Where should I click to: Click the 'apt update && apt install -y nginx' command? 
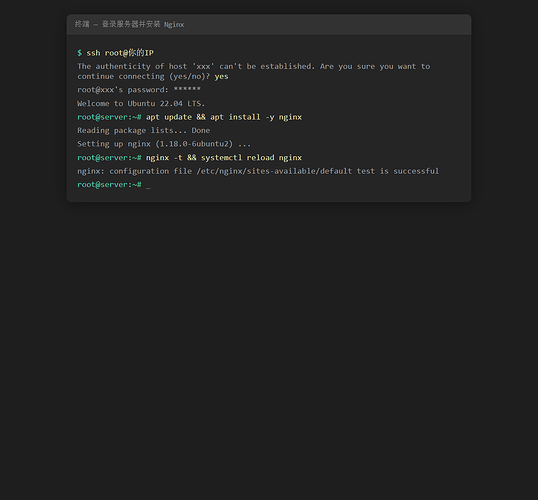pyautogui.click(x=224, y=117)
